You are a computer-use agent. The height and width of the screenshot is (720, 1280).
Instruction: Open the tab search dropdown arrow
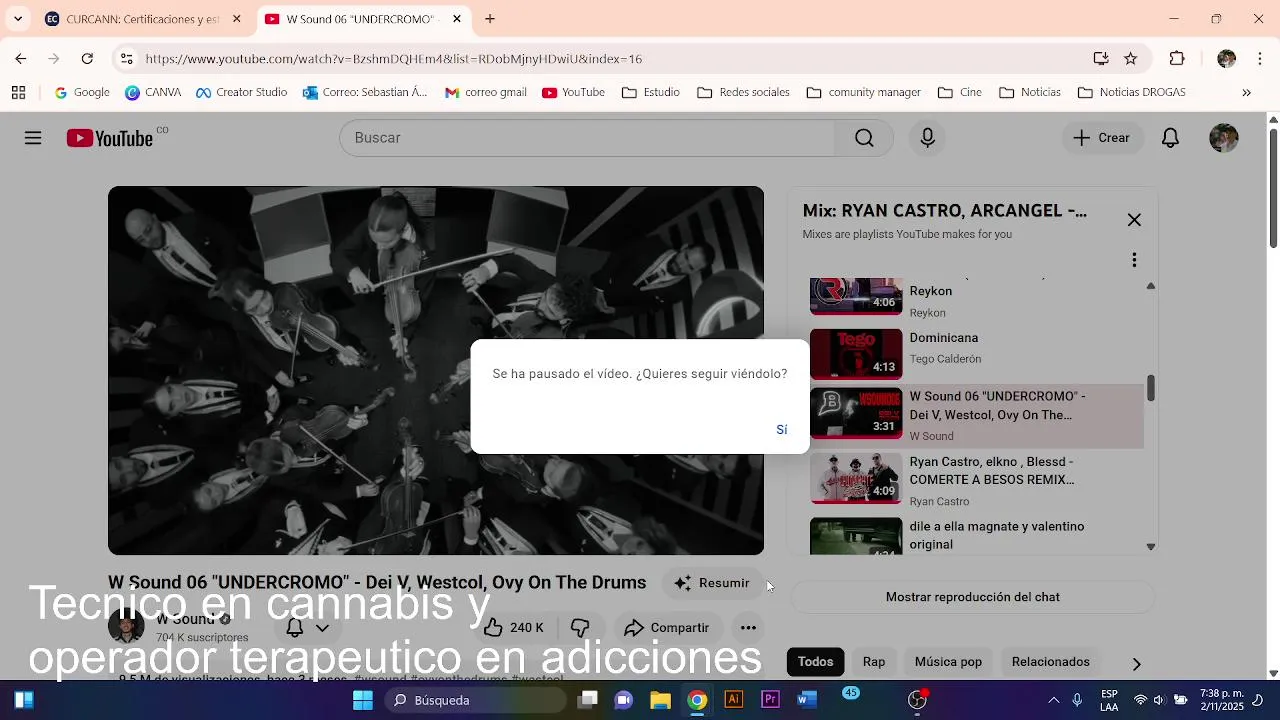click(x=18, y=19)
